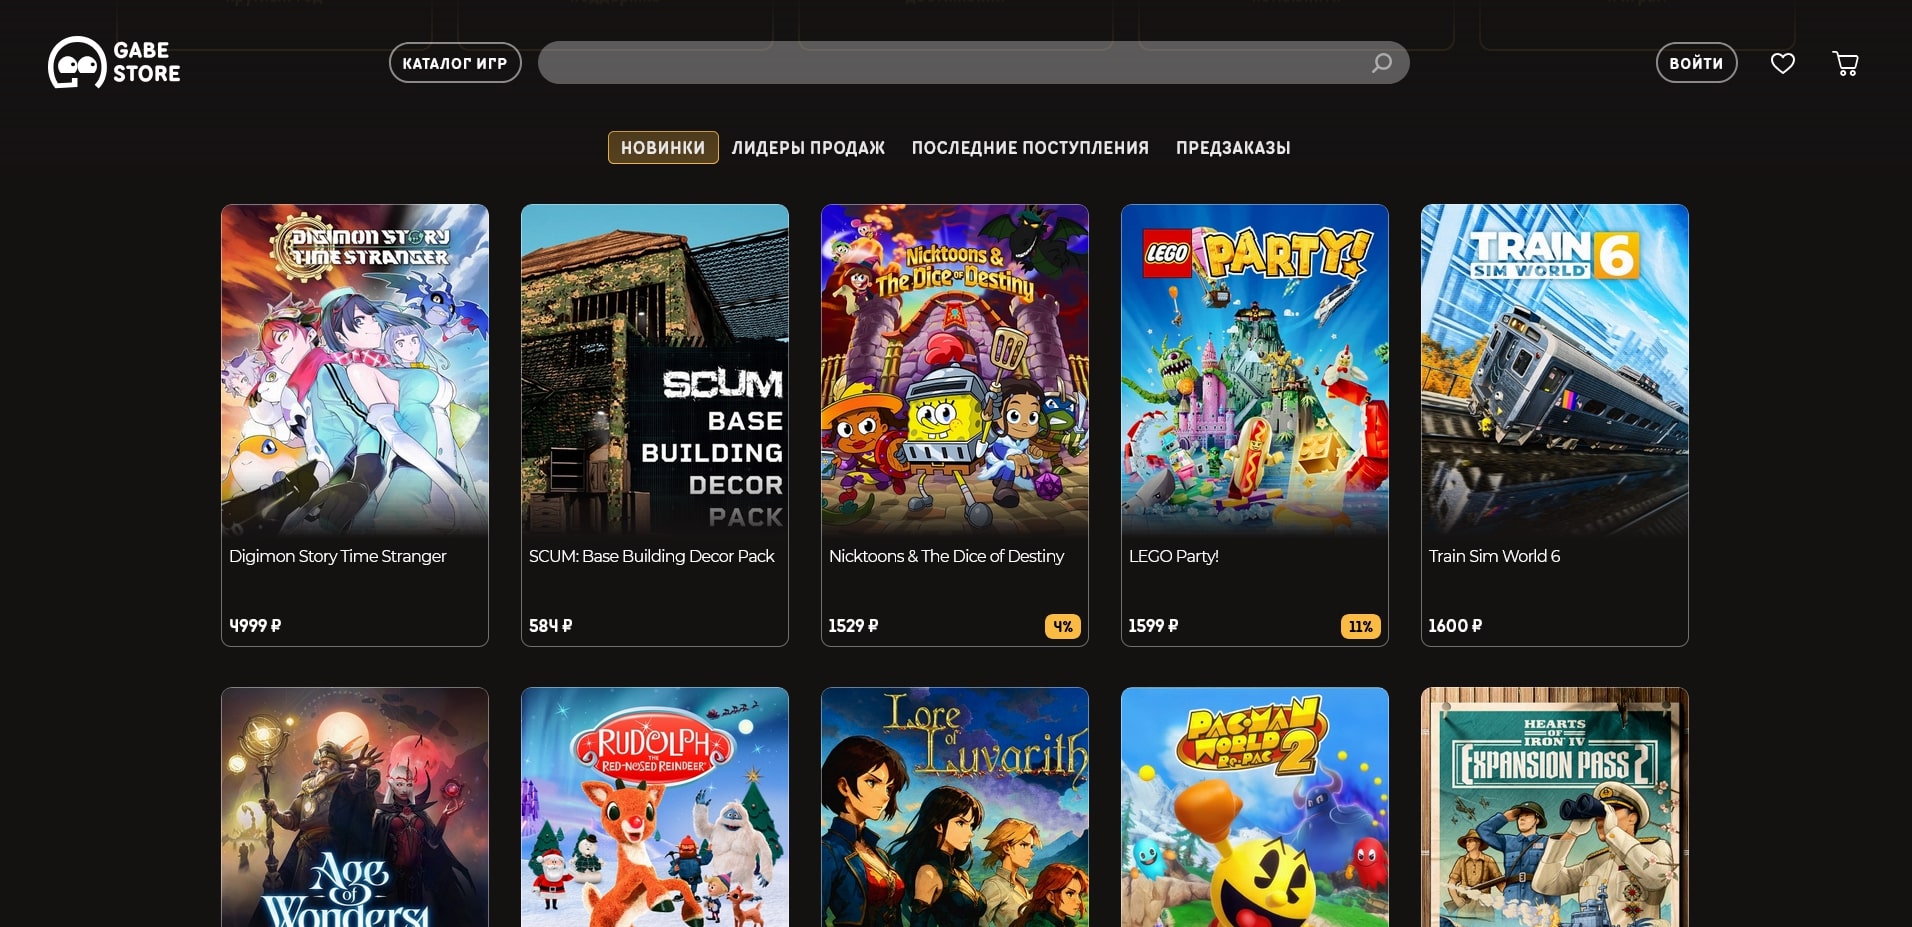
Task: Switch to Лидеры продаж tab
Action: (x=808, y=148)
